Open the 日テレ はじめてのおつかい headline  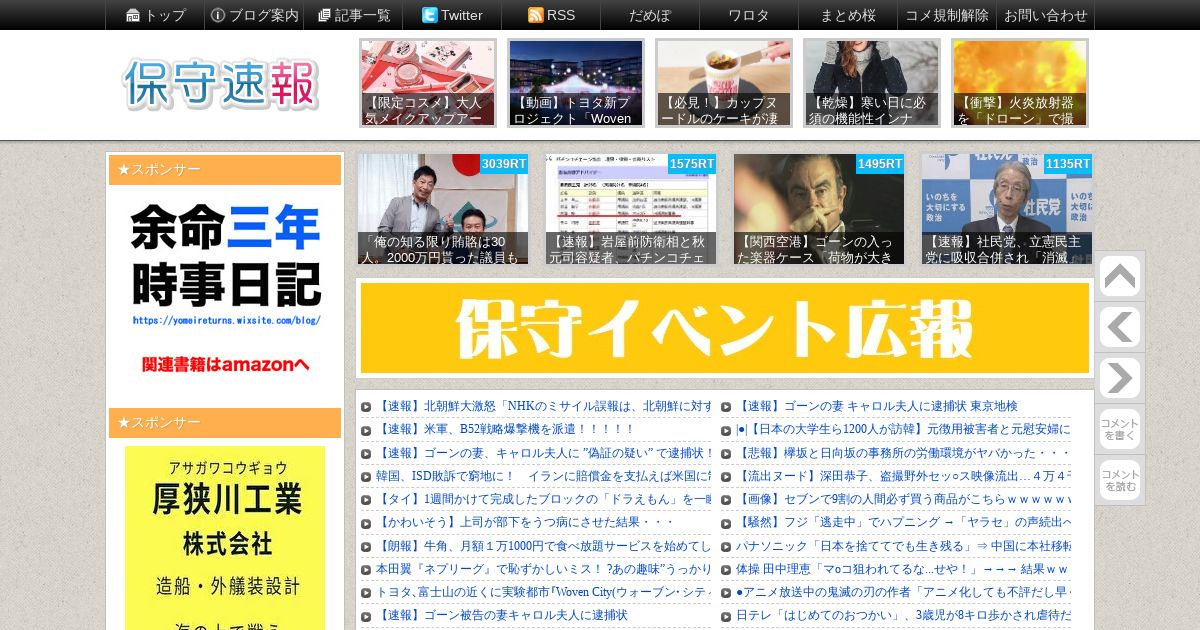[x=903, y=615]
